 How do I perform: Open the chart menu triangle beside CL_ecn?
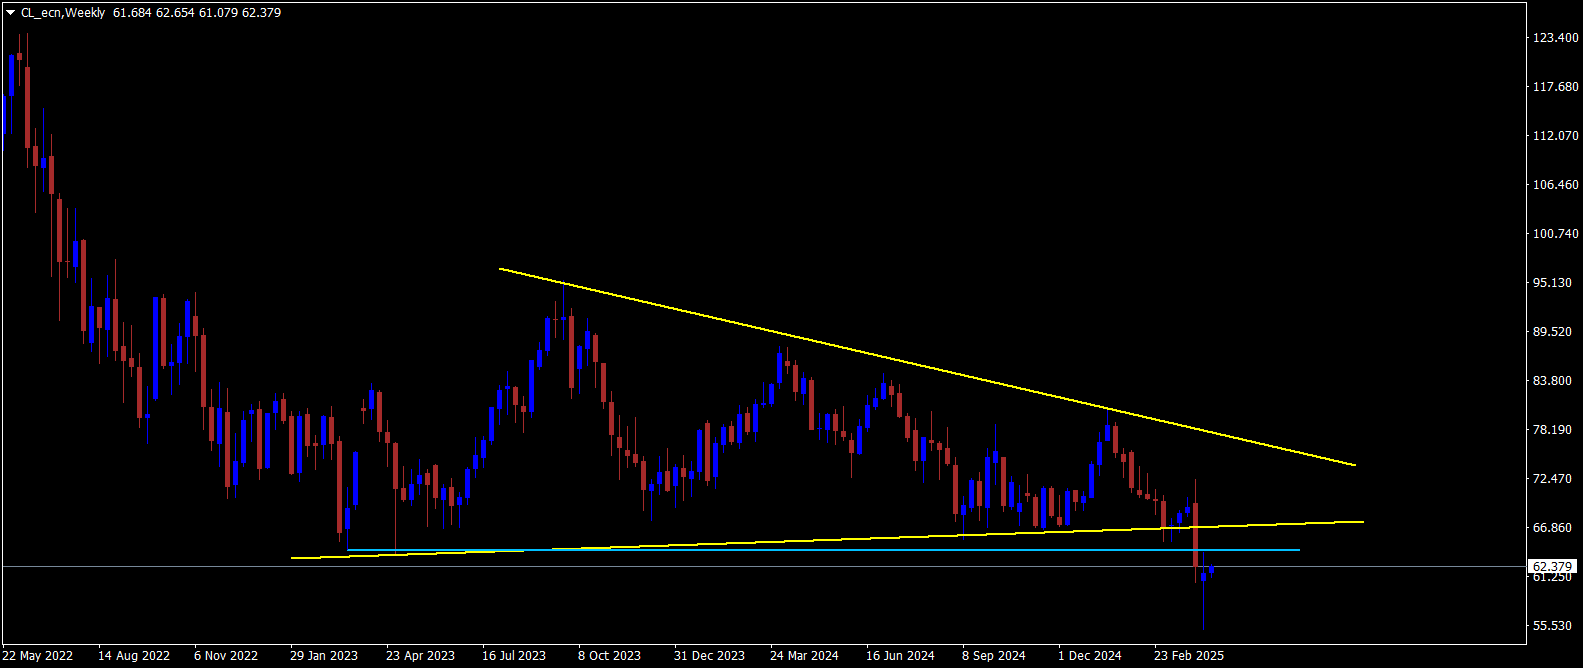pyautogui.click(x=10, y=13)
